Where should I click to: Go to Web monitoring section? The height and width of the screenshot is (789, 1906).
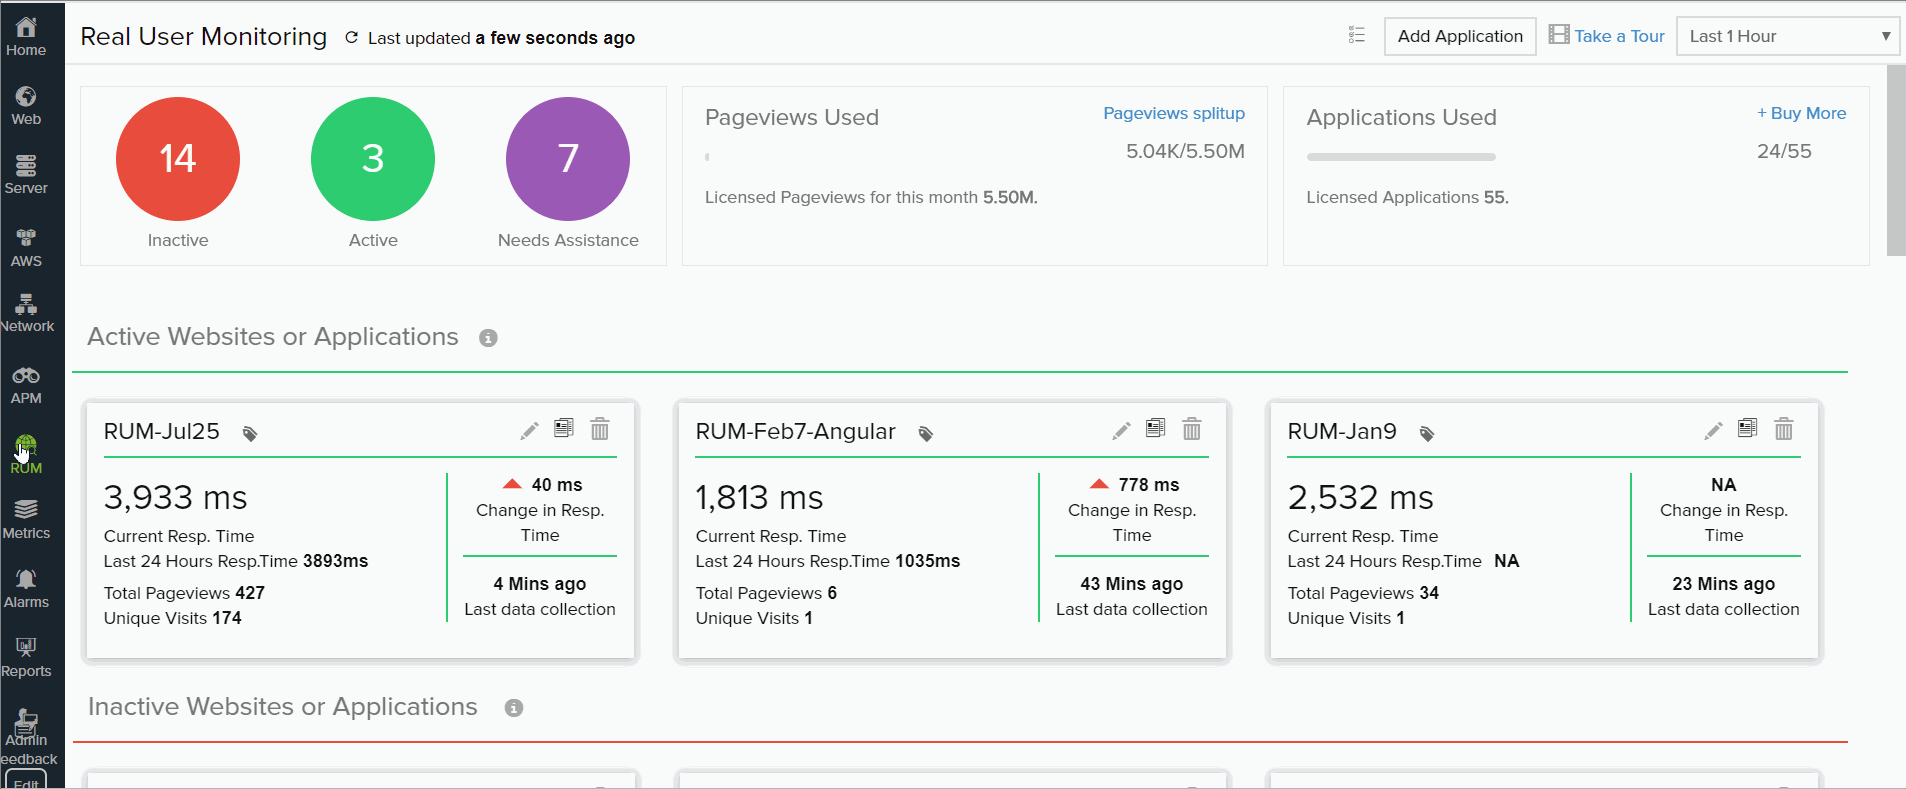26,106
